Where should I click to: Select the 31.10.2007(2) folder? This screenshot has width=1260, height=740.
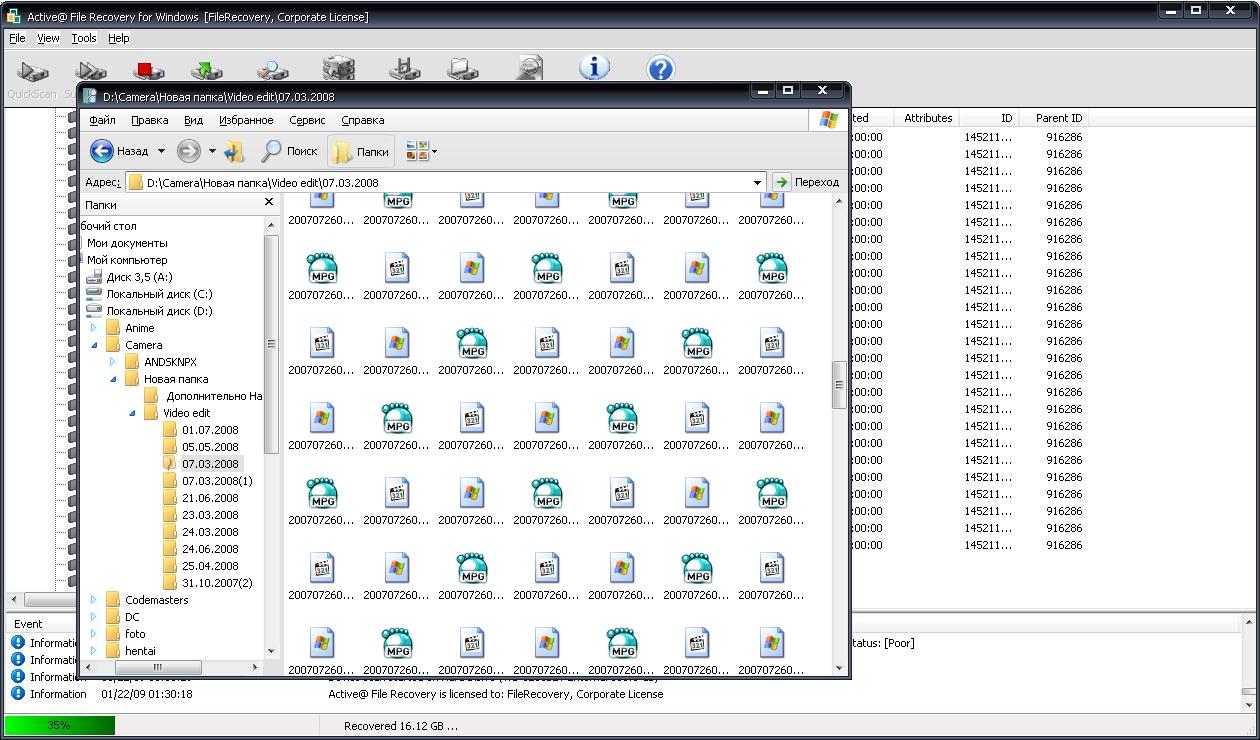(216, 583)
